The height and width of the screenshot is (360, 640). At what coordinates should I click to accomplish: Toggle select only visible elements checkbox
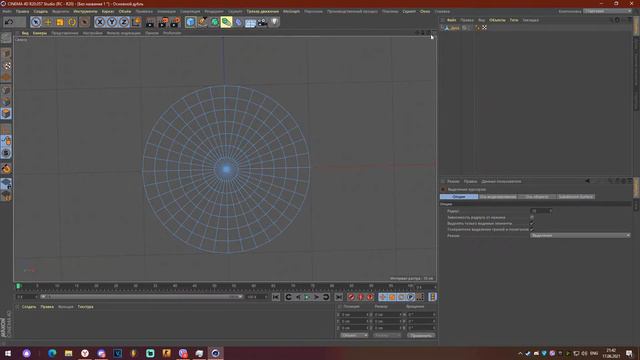[x=532, y=223]
